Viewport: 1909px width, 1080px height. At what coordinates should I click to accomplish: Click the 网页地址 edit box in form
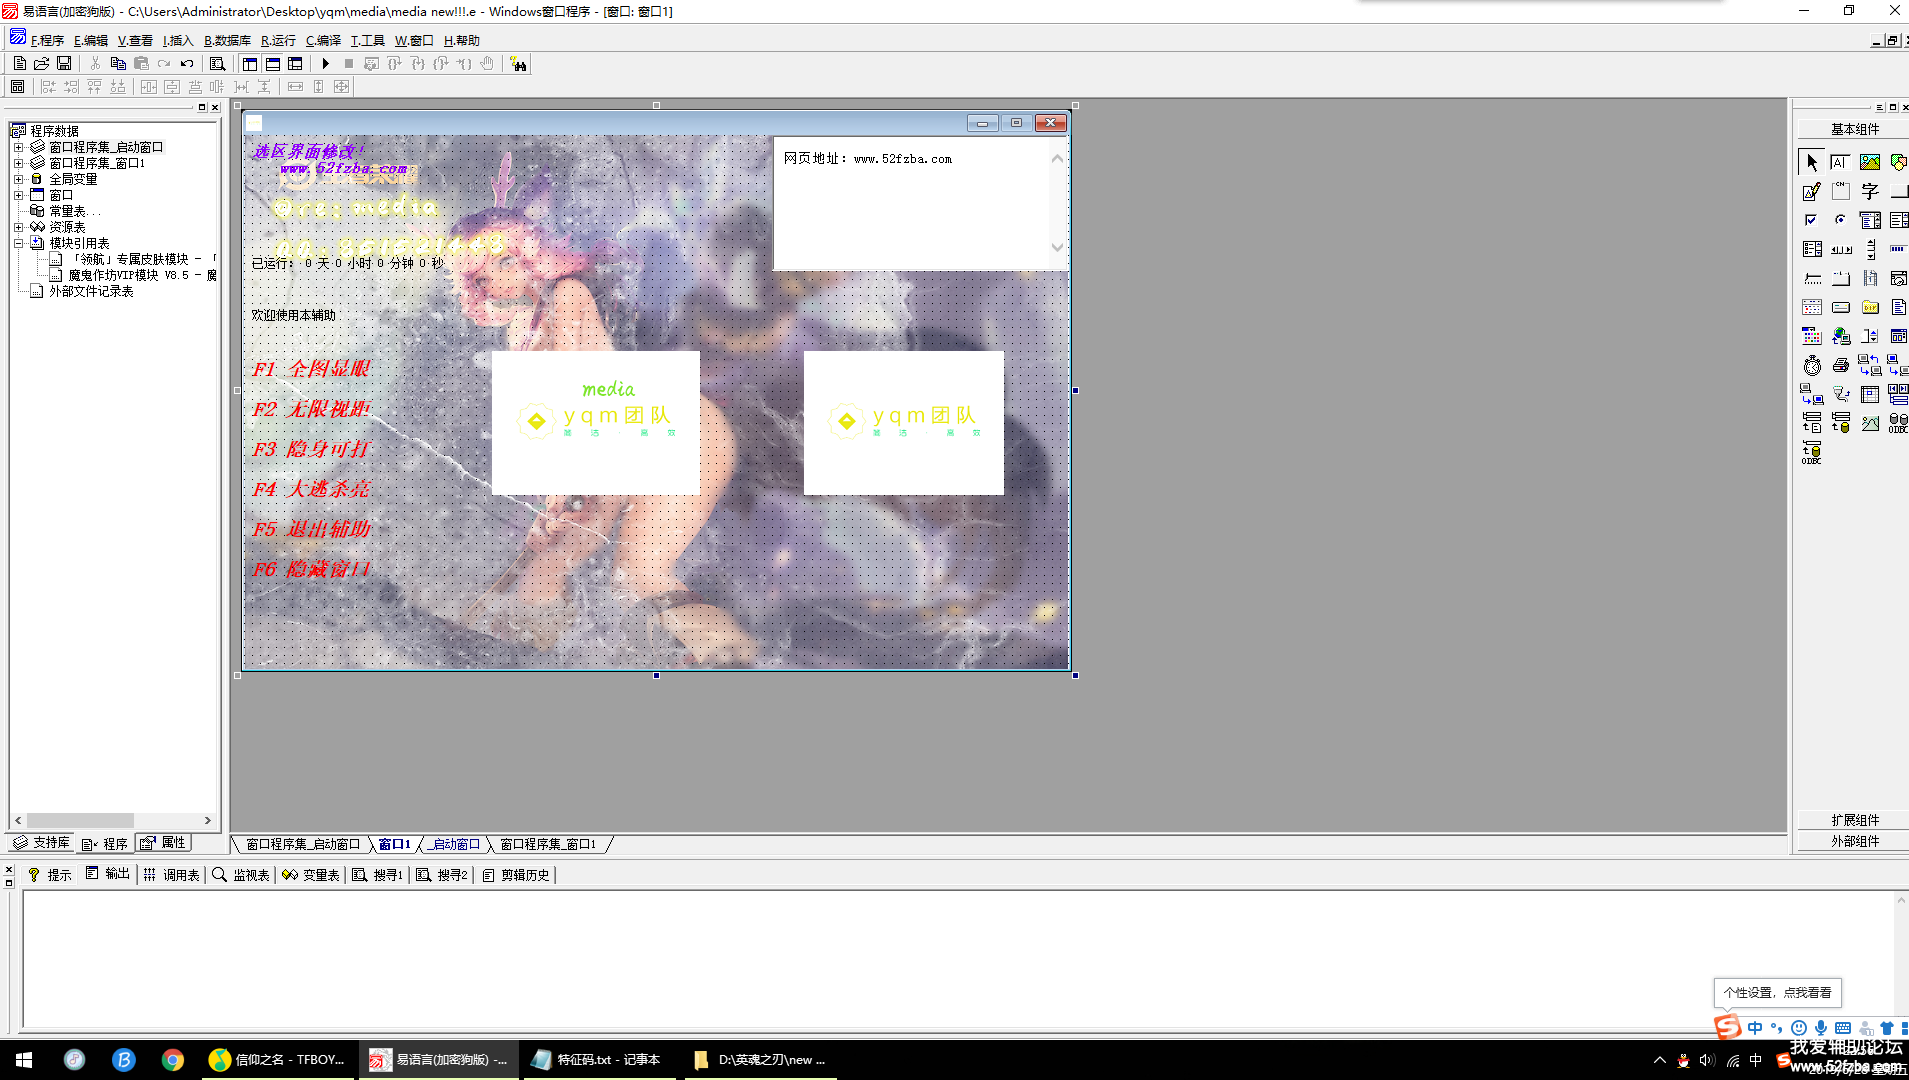(x=921, y=203)
